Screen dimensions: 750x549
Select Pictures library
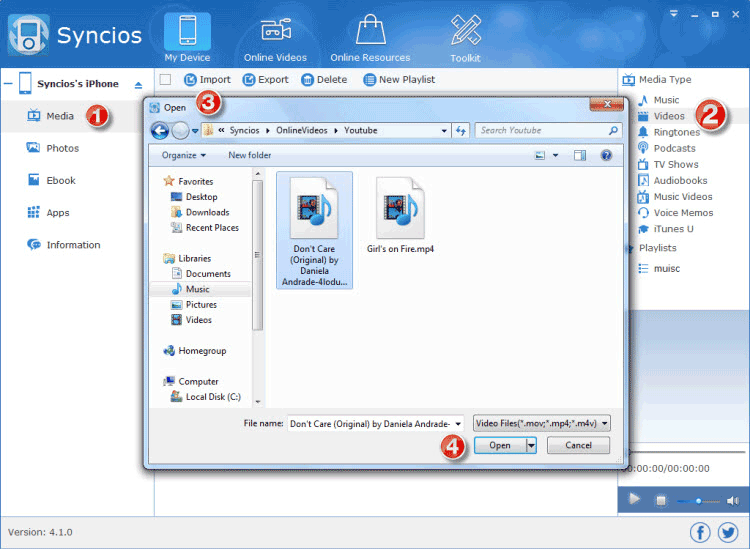click(x=194, y=304)
